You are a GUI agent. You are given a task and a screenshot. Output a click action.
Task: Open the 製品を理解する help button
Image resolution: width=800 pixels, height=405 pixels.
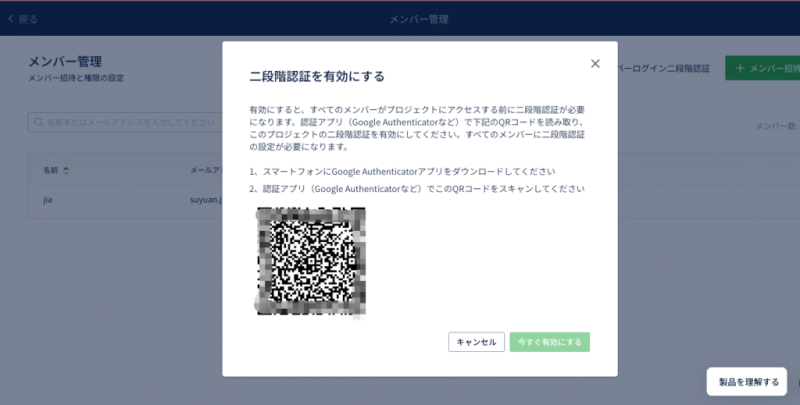(744, 381)
